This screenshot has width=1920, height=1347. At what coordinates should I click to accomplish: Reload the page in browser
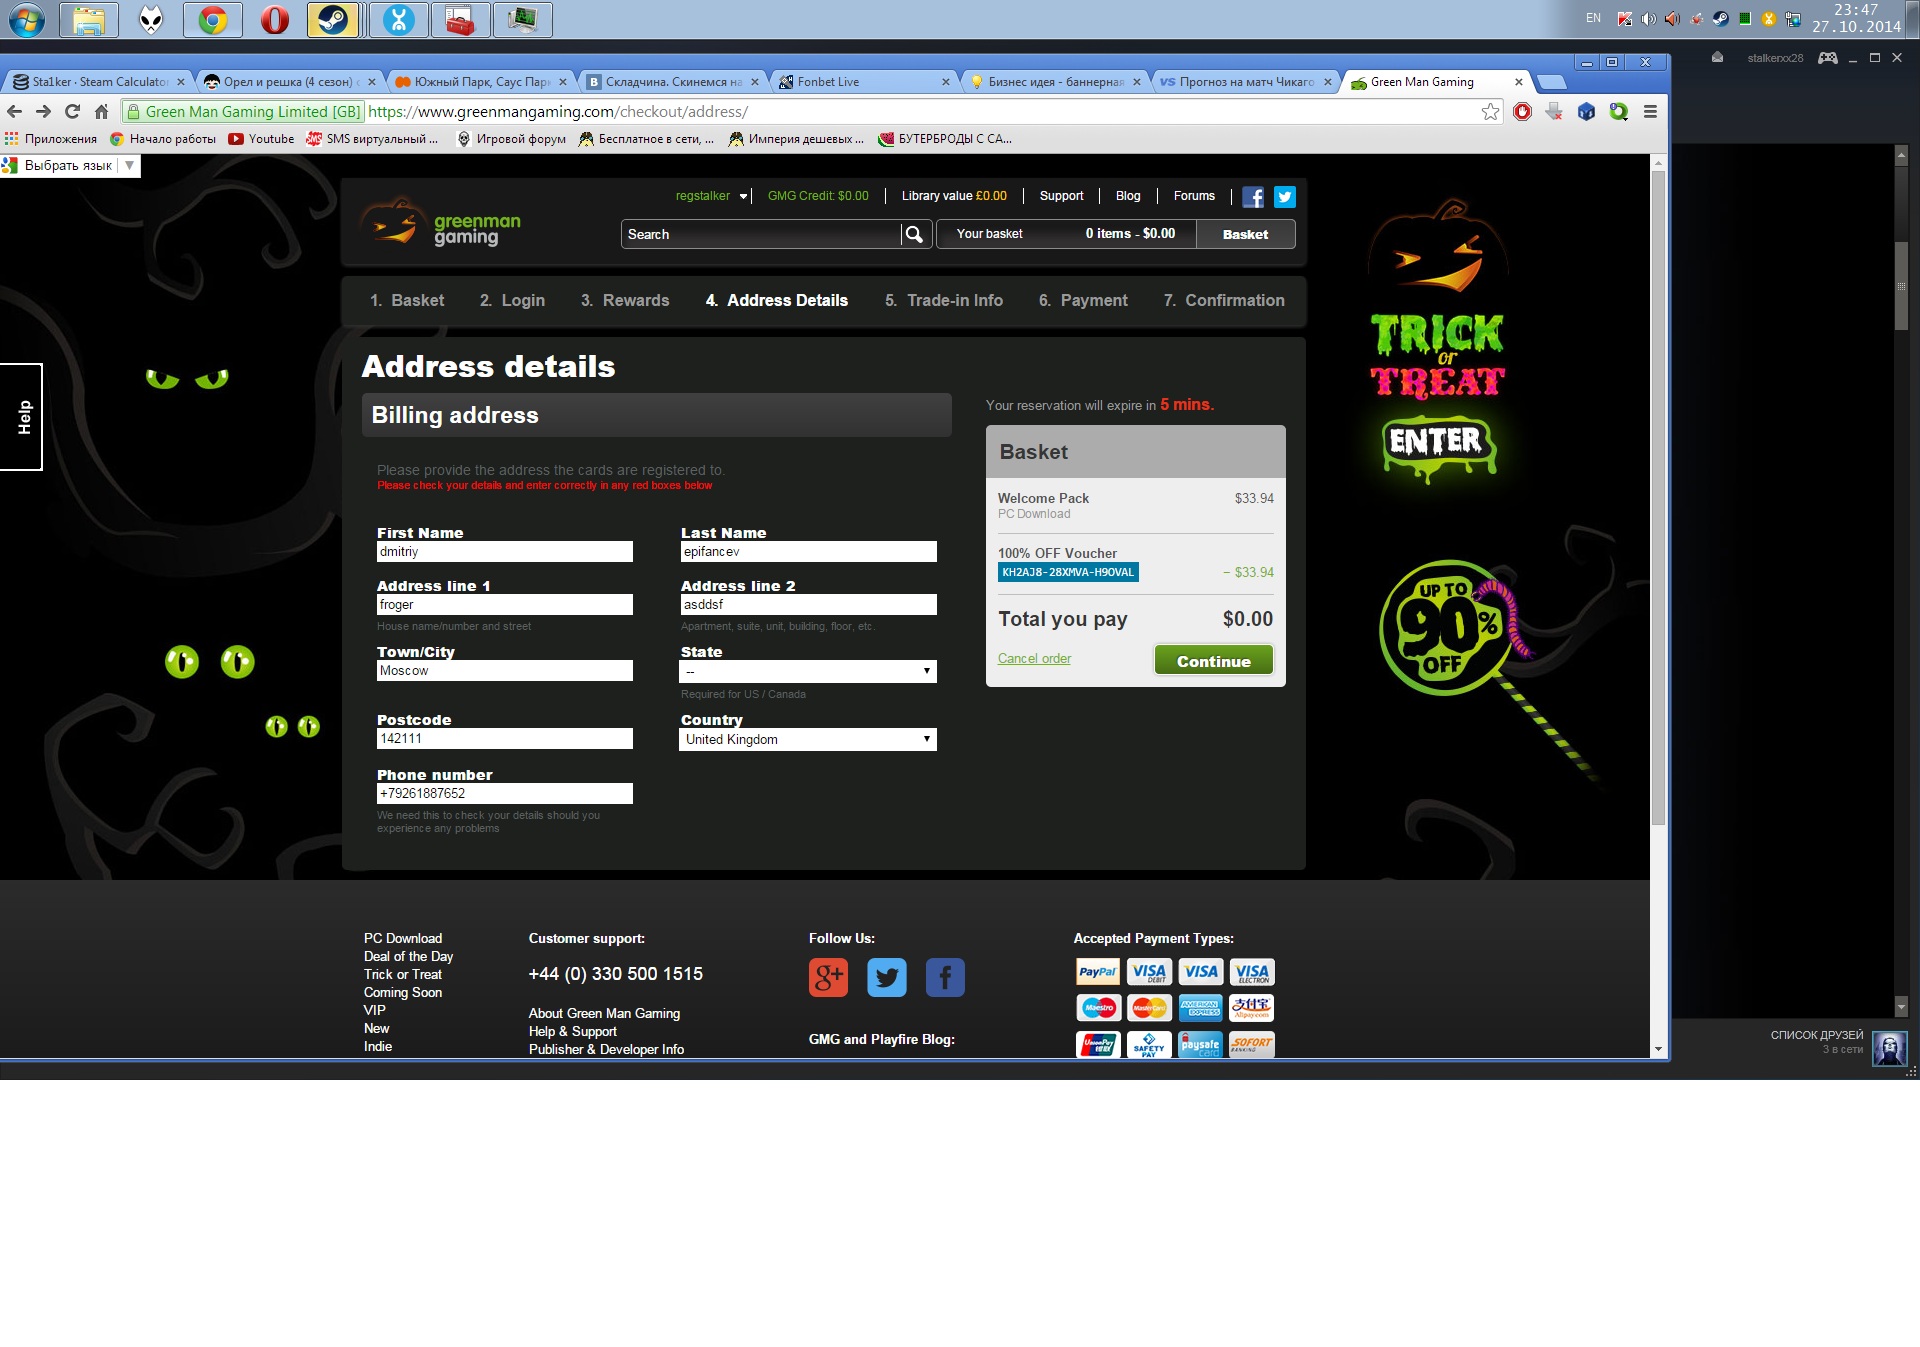72,112
